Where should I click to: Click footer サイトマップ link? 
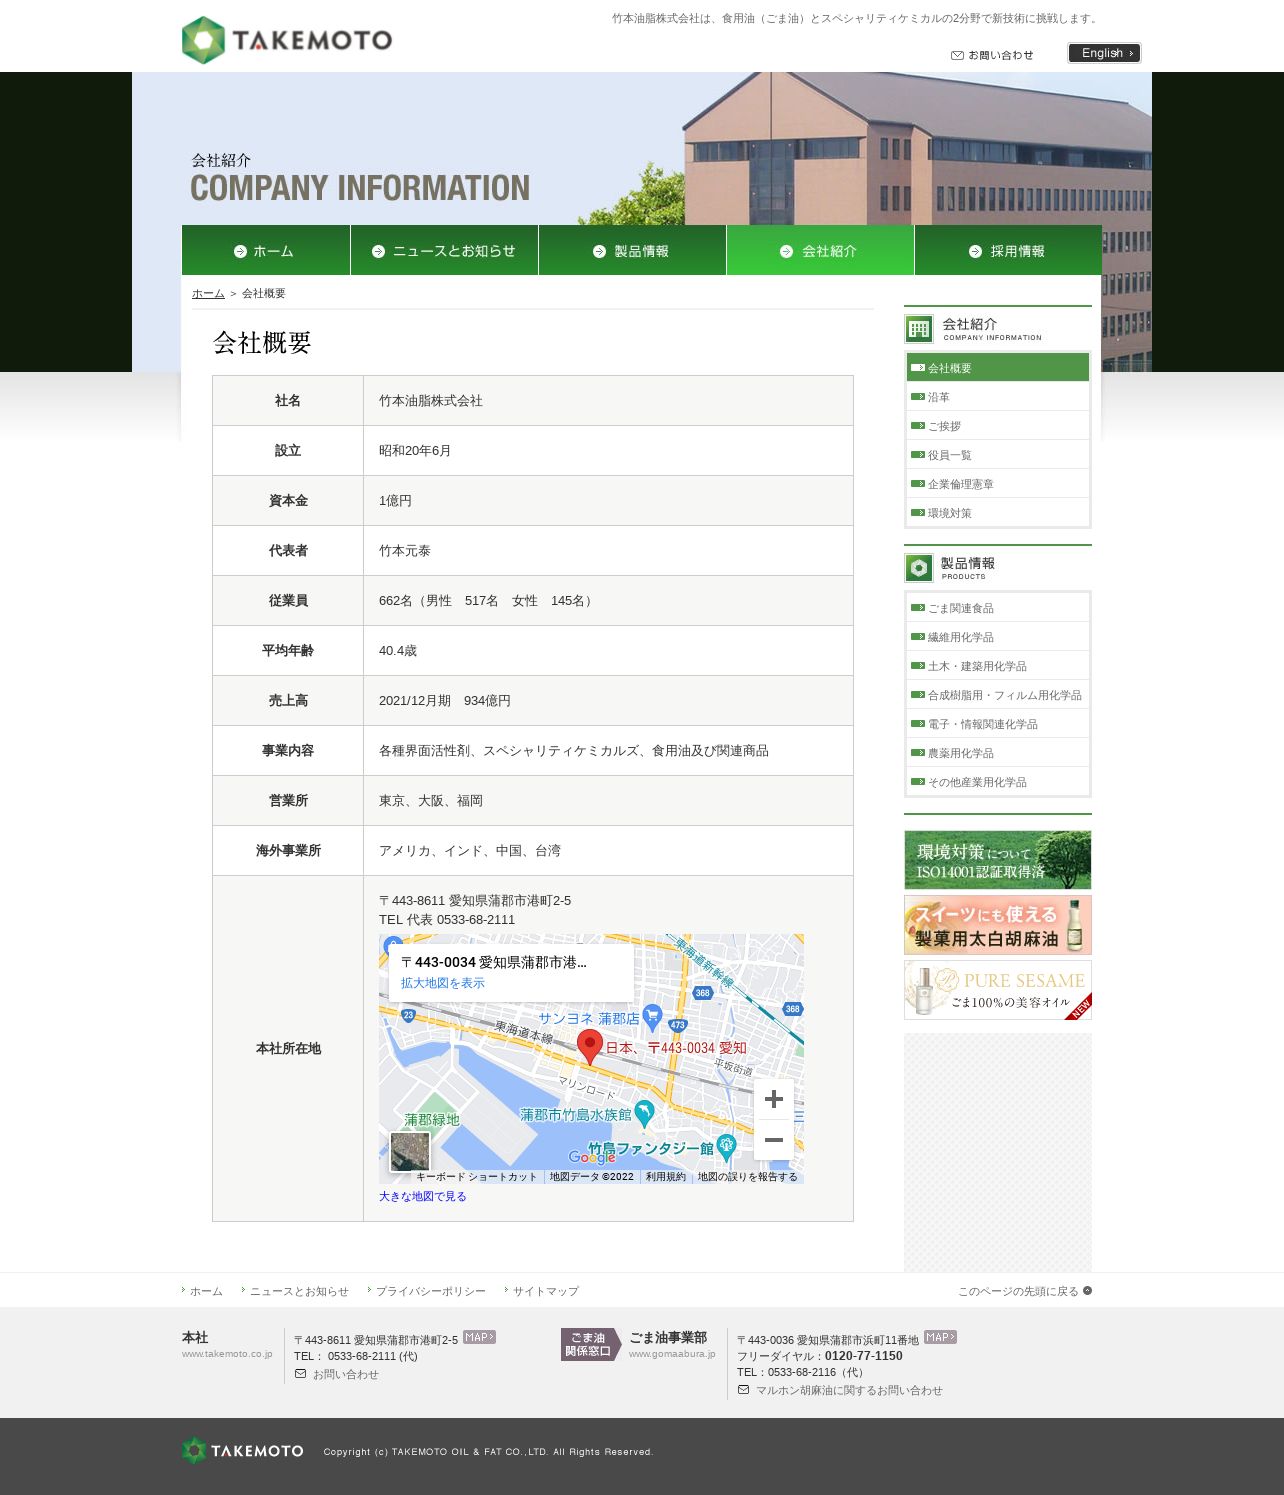tap(546, 1291)
